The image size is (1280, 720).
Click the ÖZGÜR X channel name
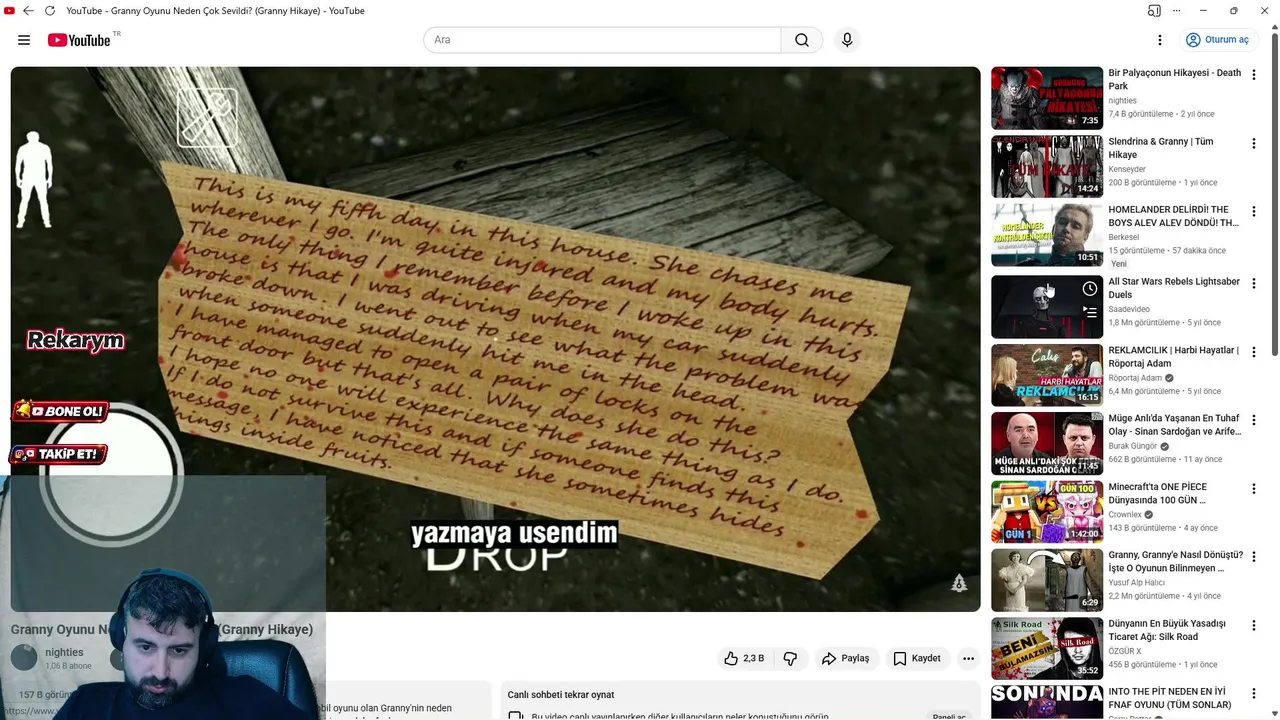click(x=1125, y=651)
